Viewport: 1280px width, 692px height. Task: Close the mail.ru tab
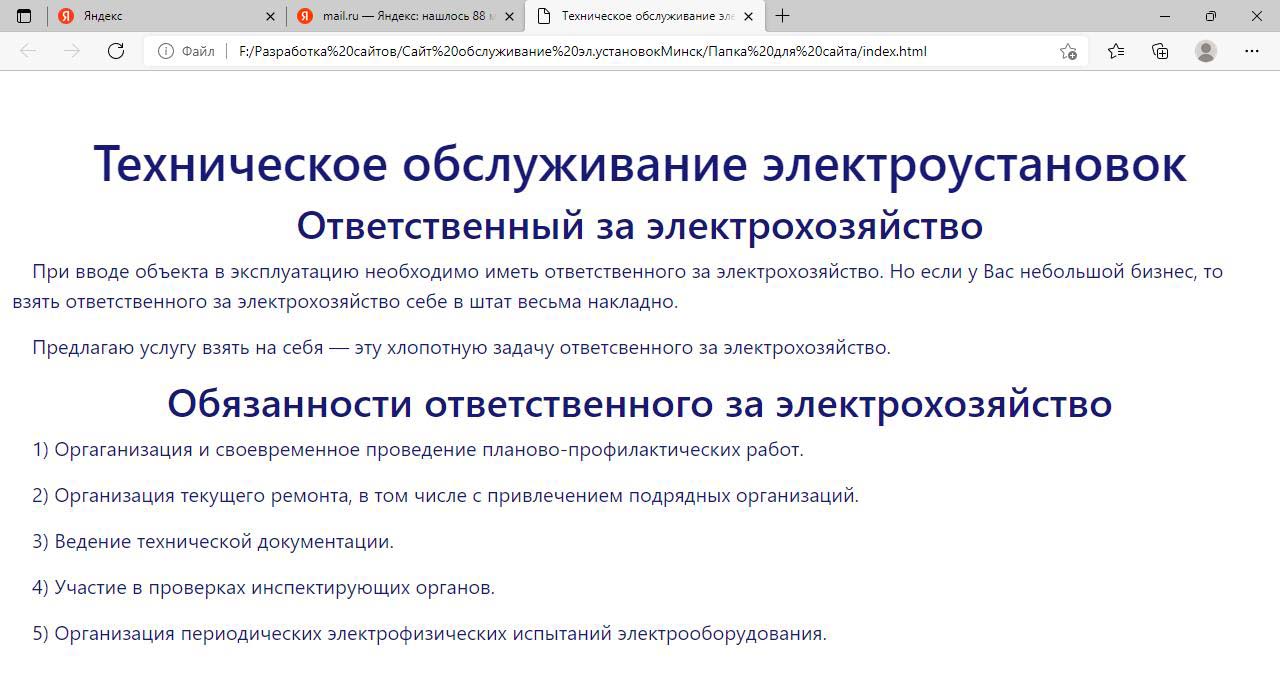point(510,16)
